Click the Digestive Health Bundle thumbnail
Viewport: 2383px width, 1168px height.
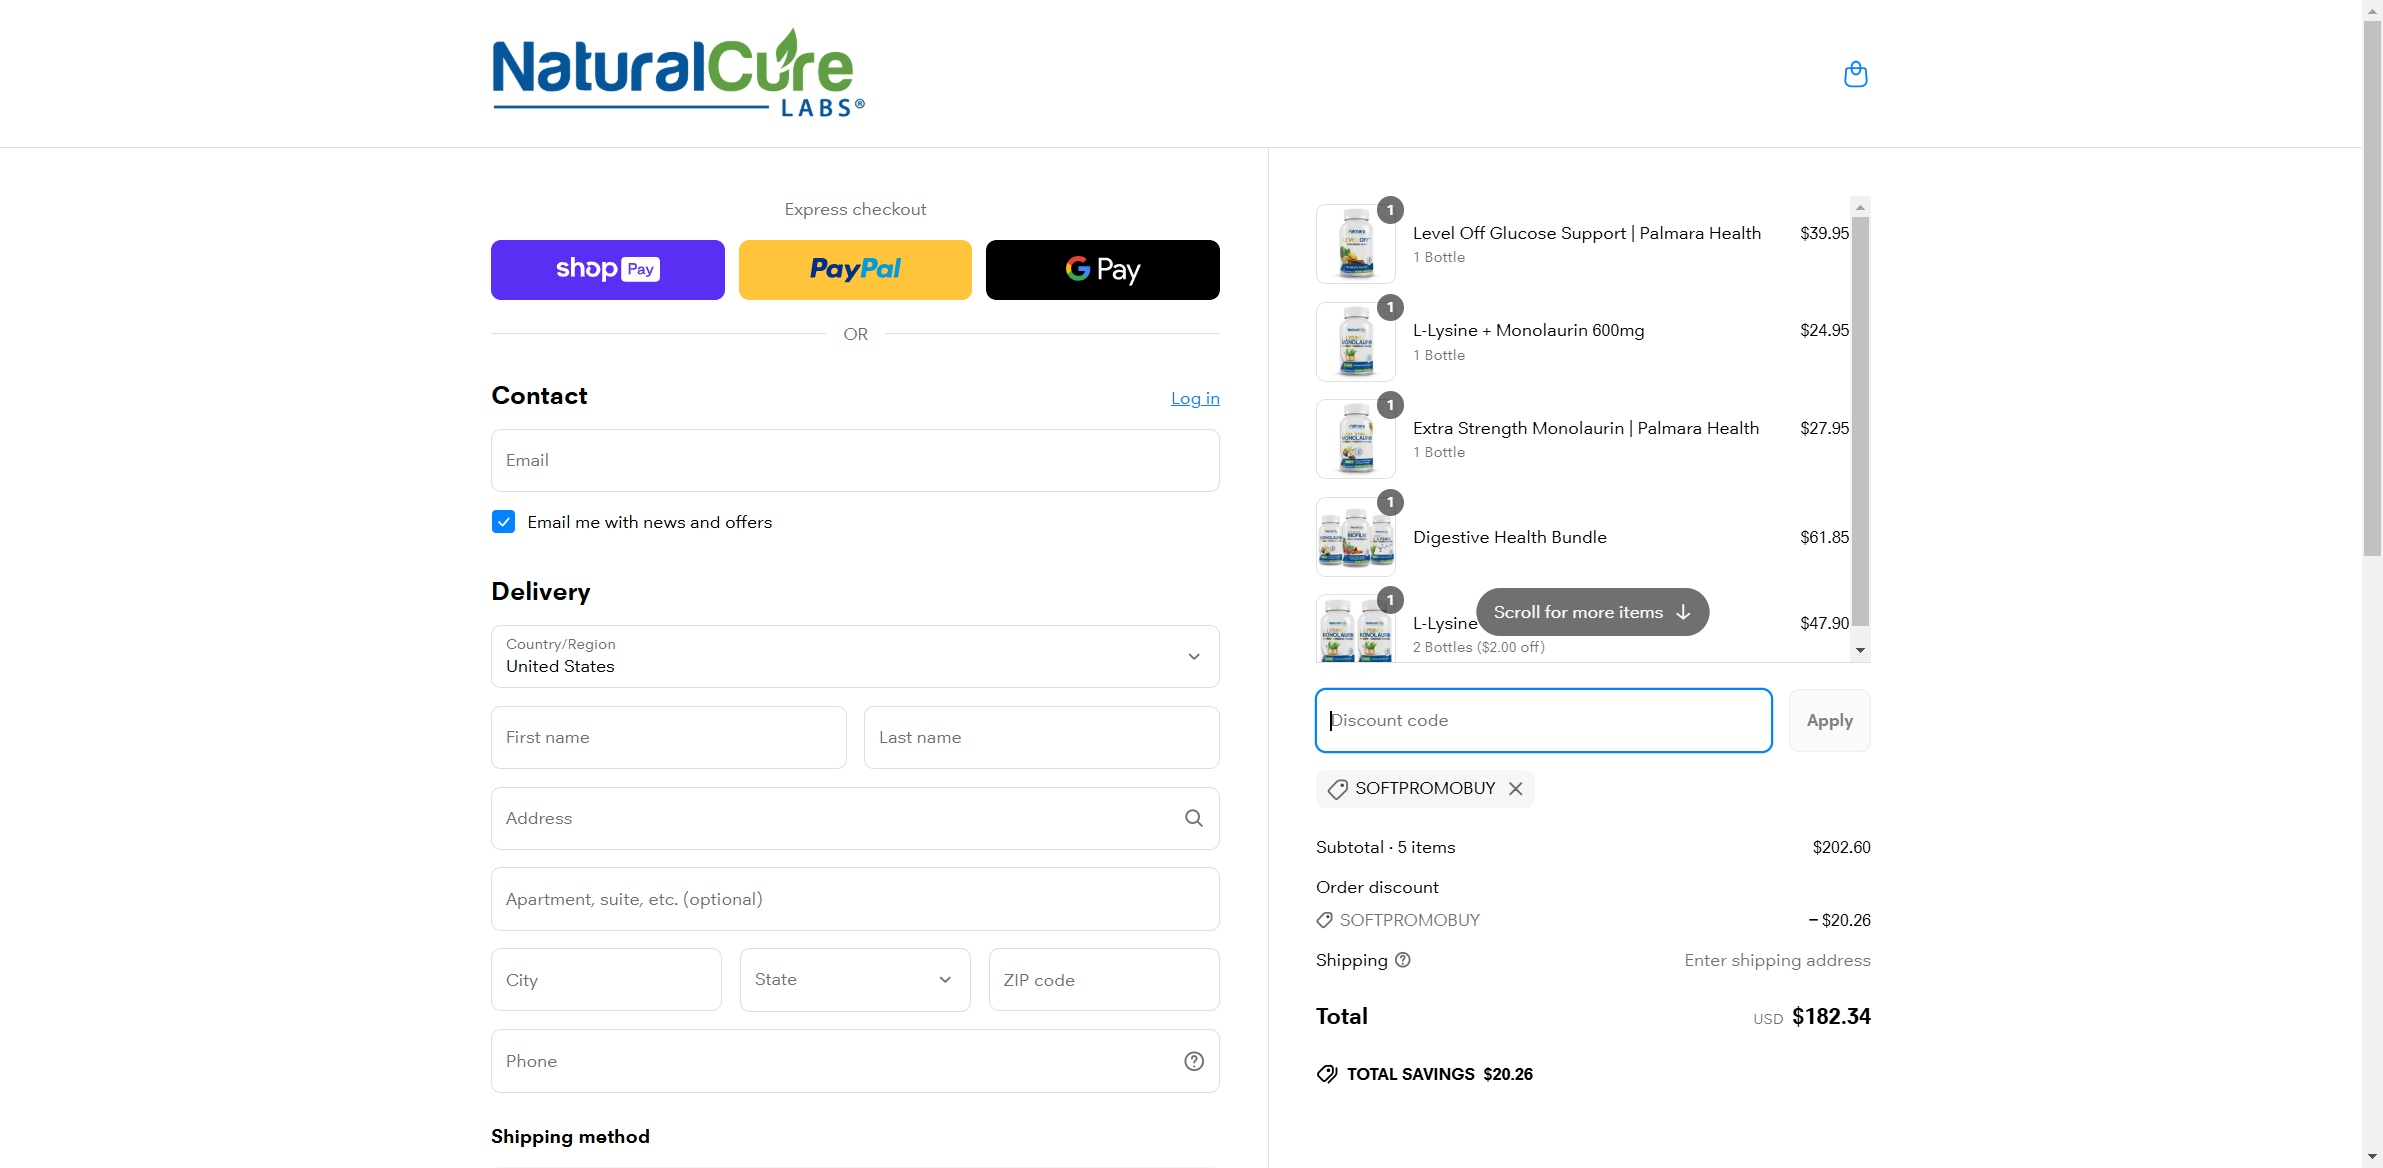(1356, 537)
